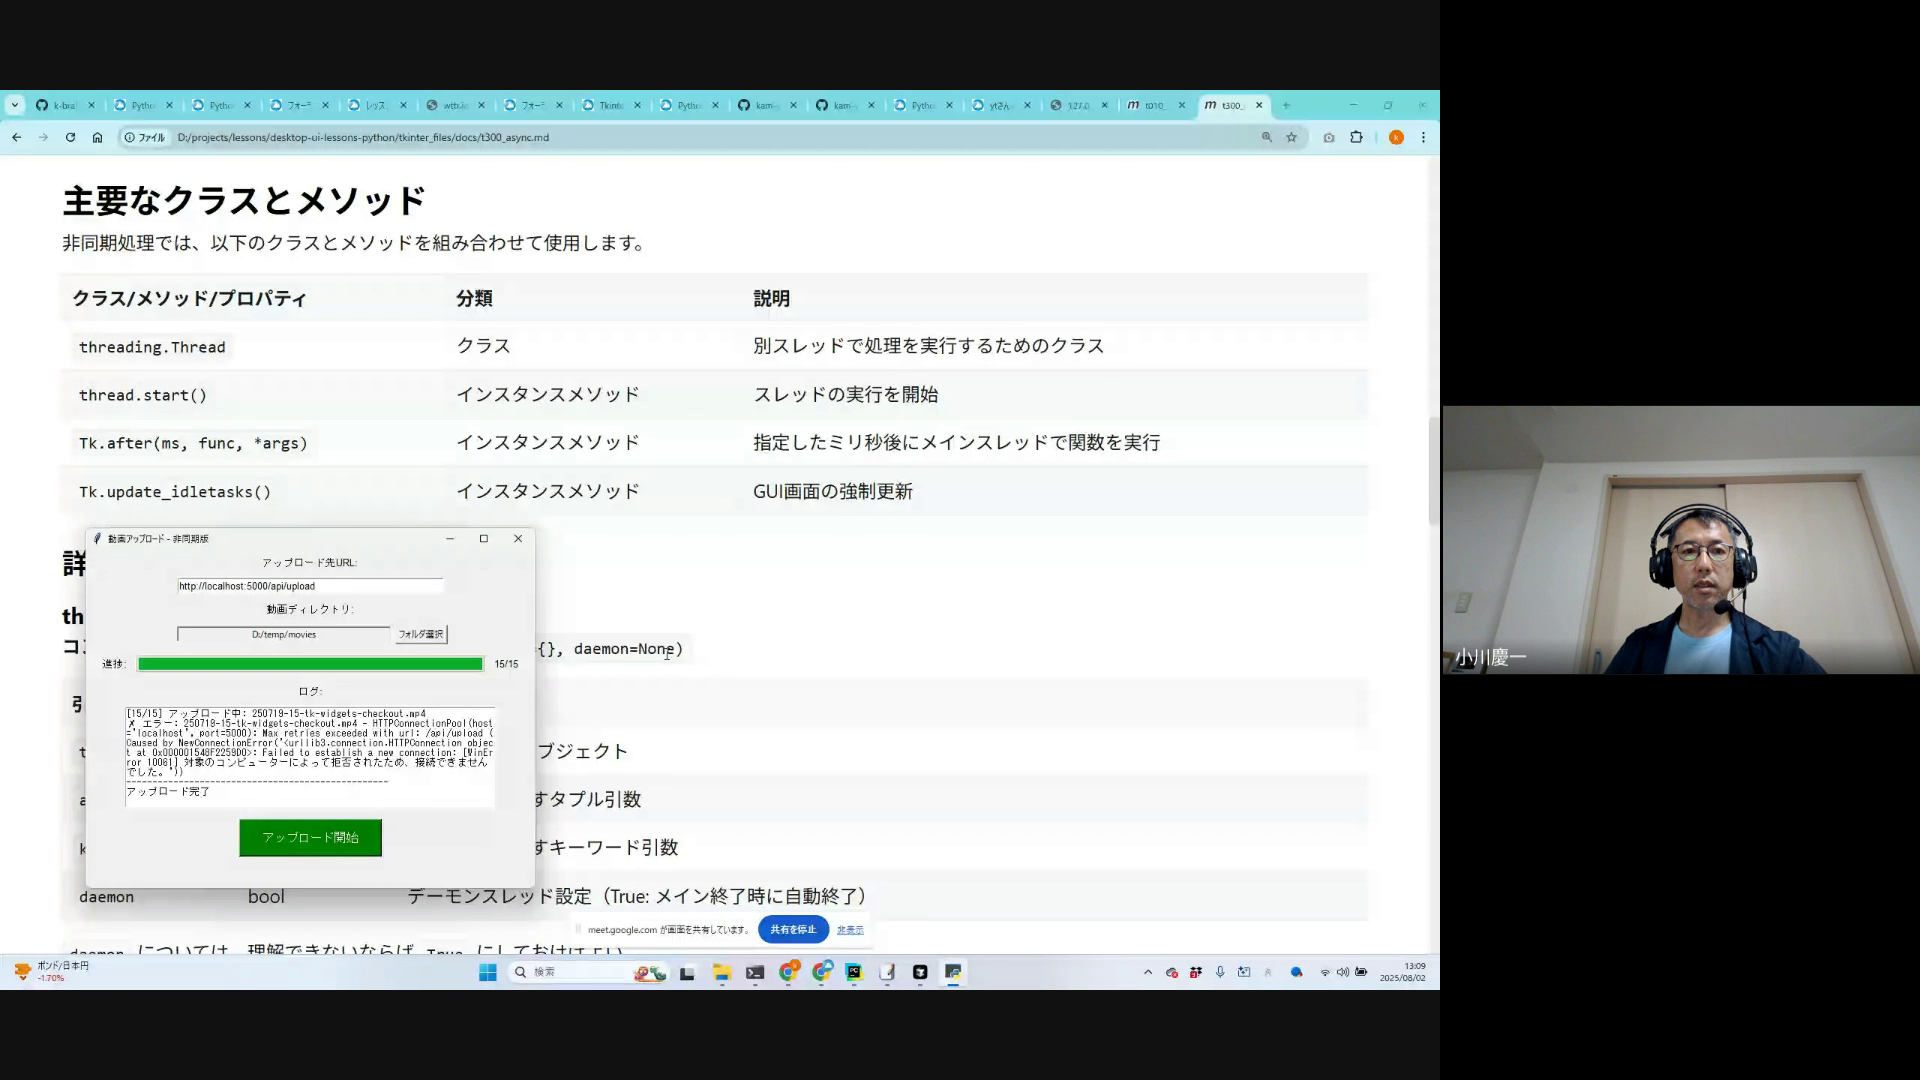This screenshot has height=1080, width=1920.
Task: Reload the page with the browser refresh icon
Action: (x=70, y=138)
